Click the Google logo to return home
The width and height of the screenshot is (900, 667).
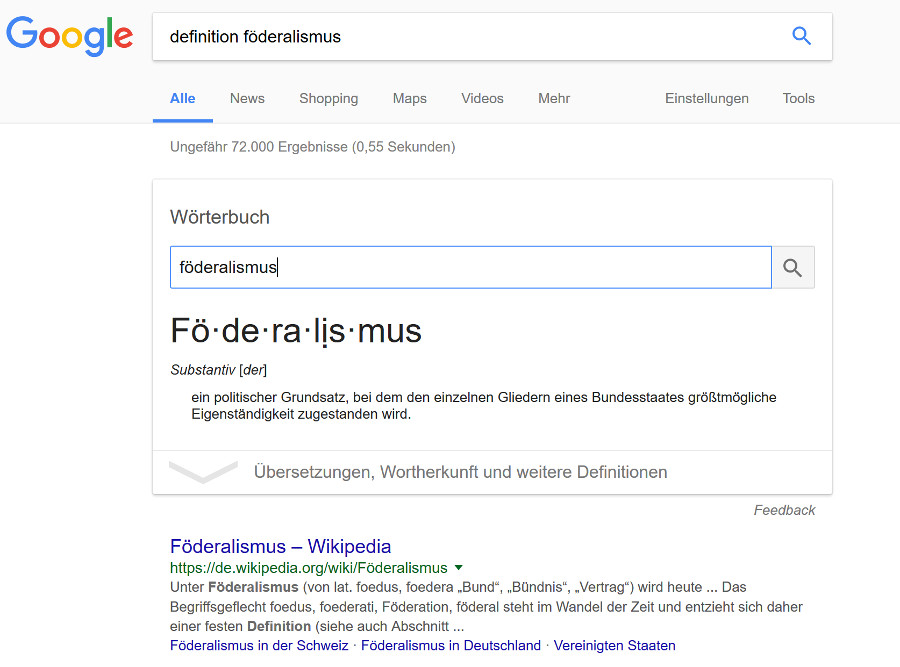(69, 37)
